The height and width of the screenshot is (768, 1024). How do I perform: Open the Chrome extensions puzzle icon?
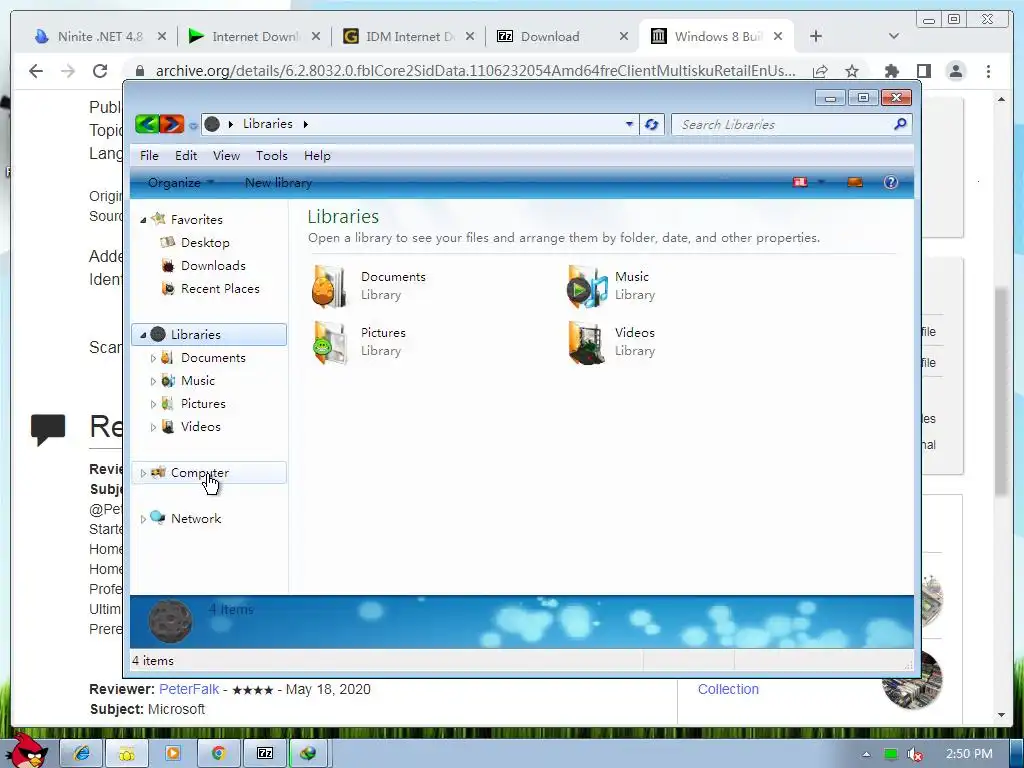[891, 71]
